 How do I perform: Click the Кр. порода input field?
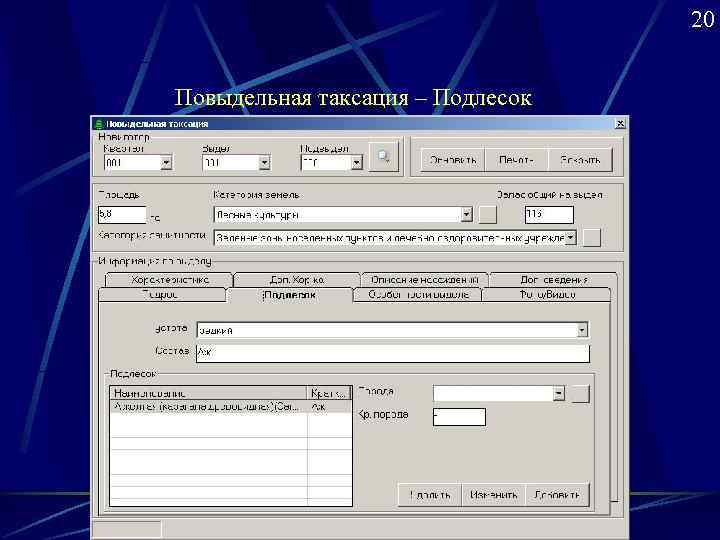tap(459, 417)
